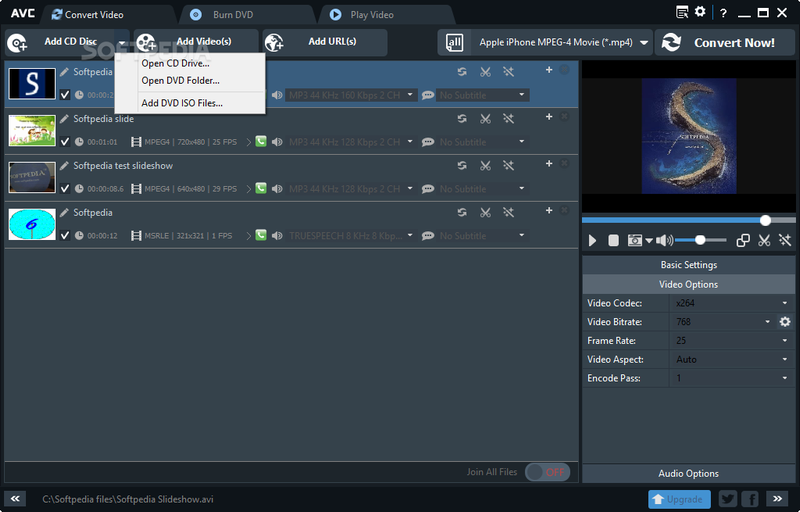Viewport: 800px width, 512px height.
Task: Uncheck the Softpedia test slideshow checkbox
Action: coord(65,189)
